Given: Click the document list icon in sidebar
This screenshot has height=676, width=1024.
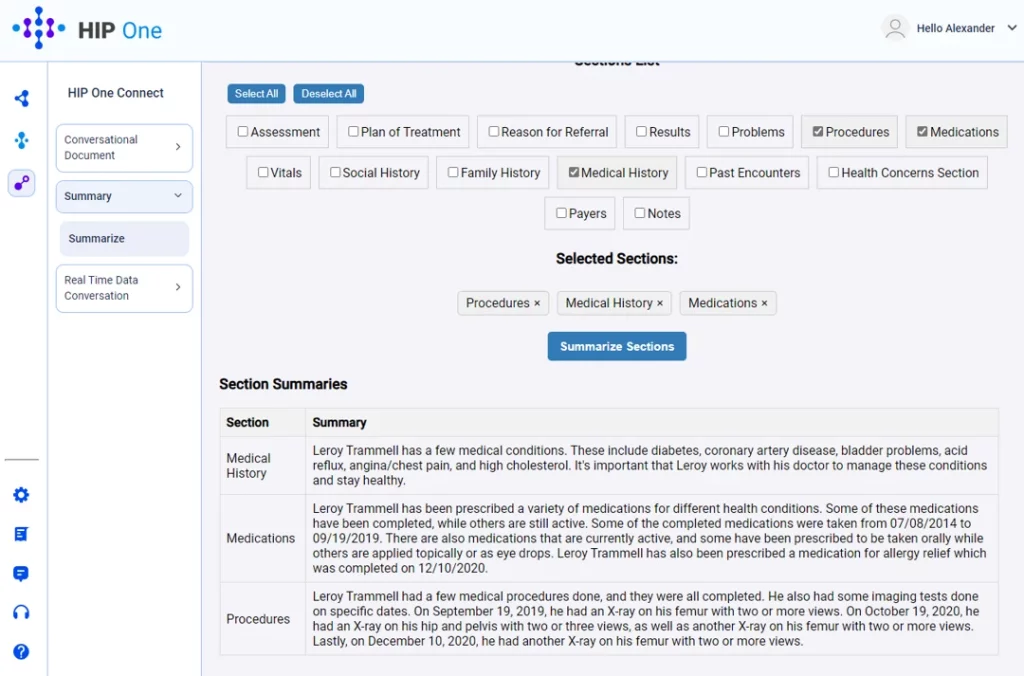Looking at the screenshot, I should 21,534.
